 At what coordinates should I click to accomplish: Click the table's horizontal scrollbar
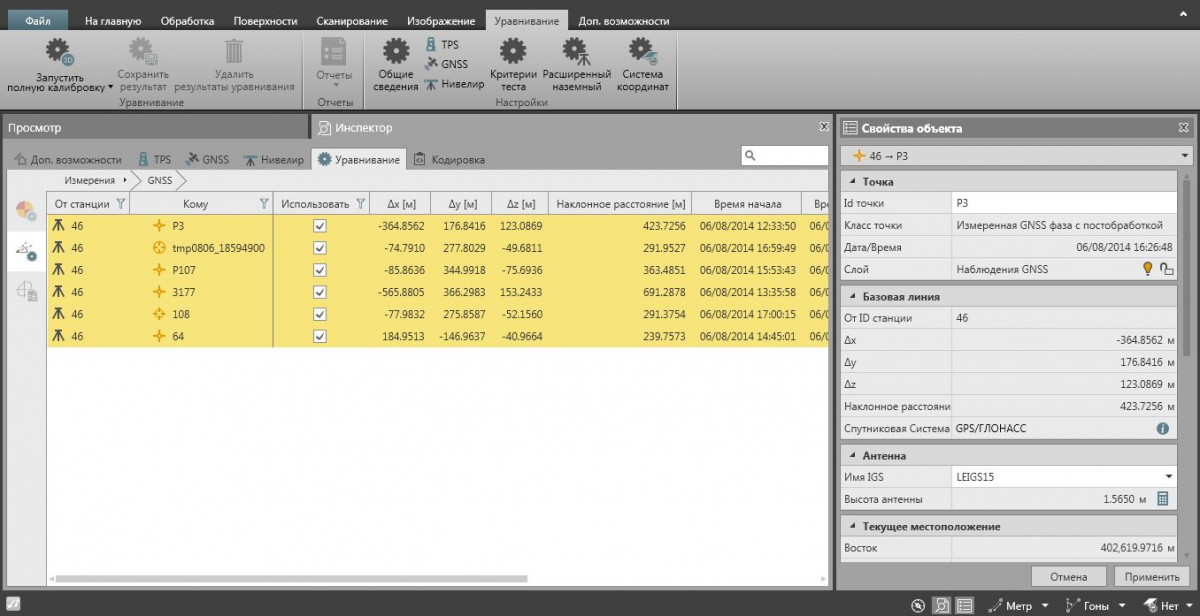pos(292,578)
